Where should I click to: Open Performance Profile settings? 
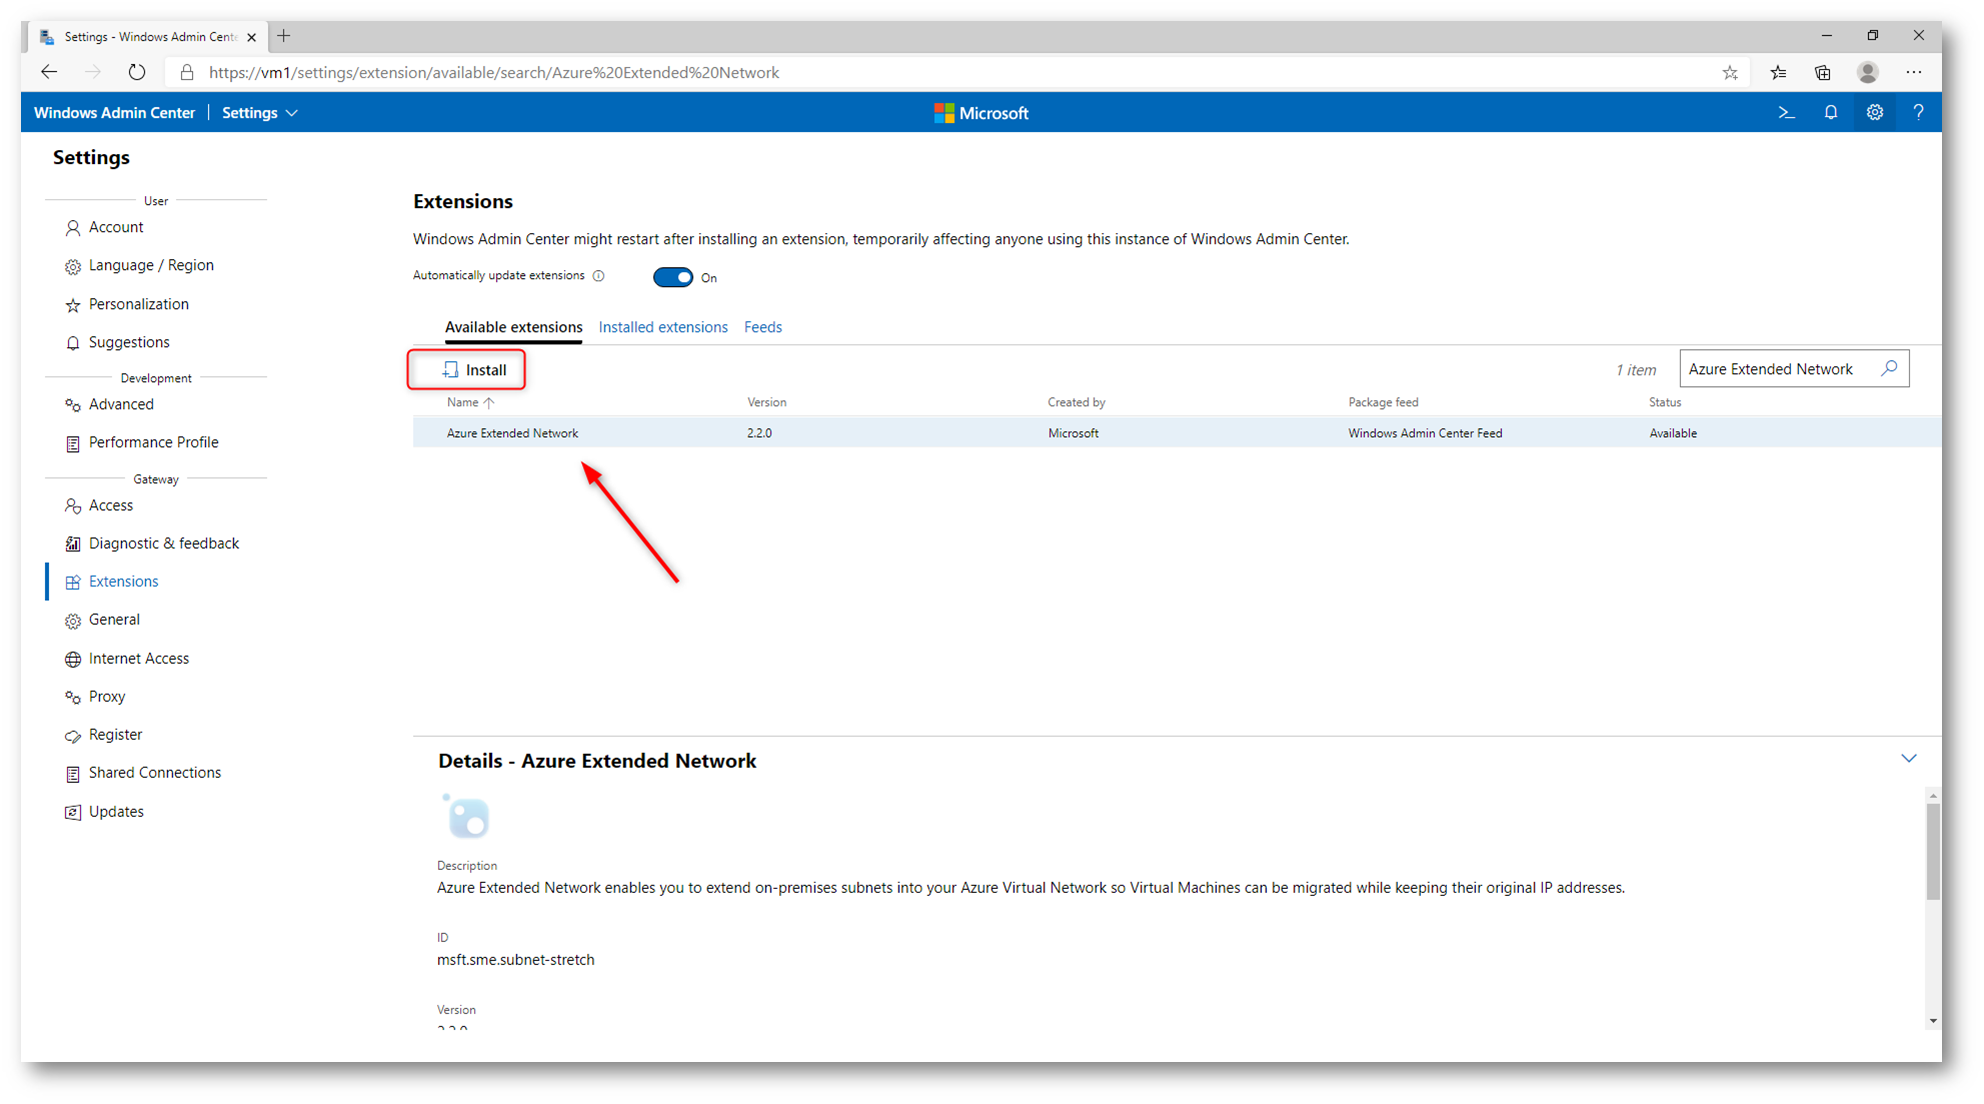coord(155,442)
